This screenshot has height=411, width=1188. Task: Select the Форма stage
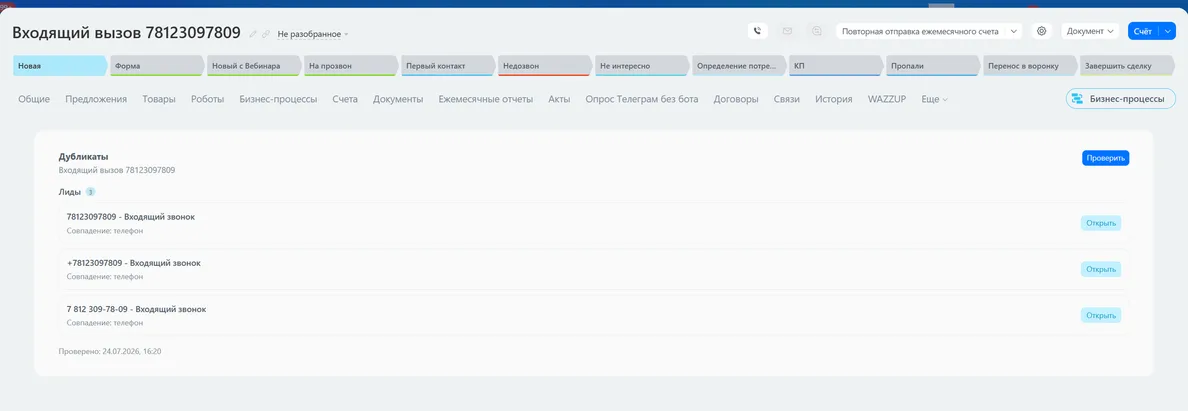[158, 66]
